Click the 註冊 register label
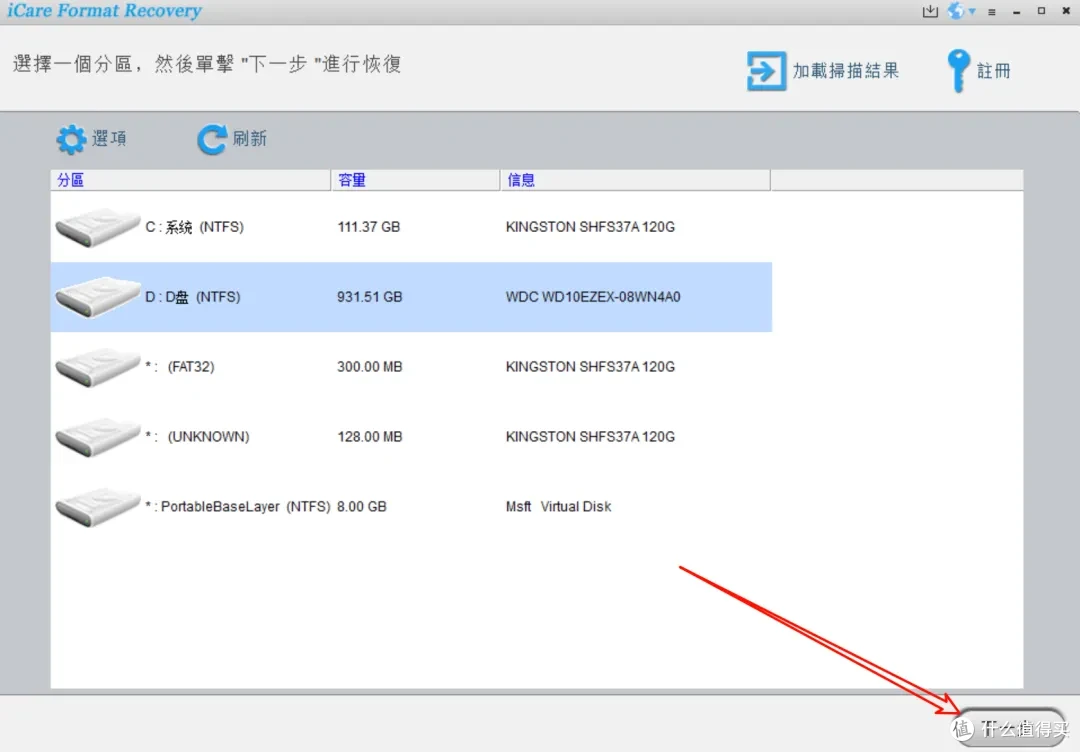 pyautogui.click(x=993, y=70)
